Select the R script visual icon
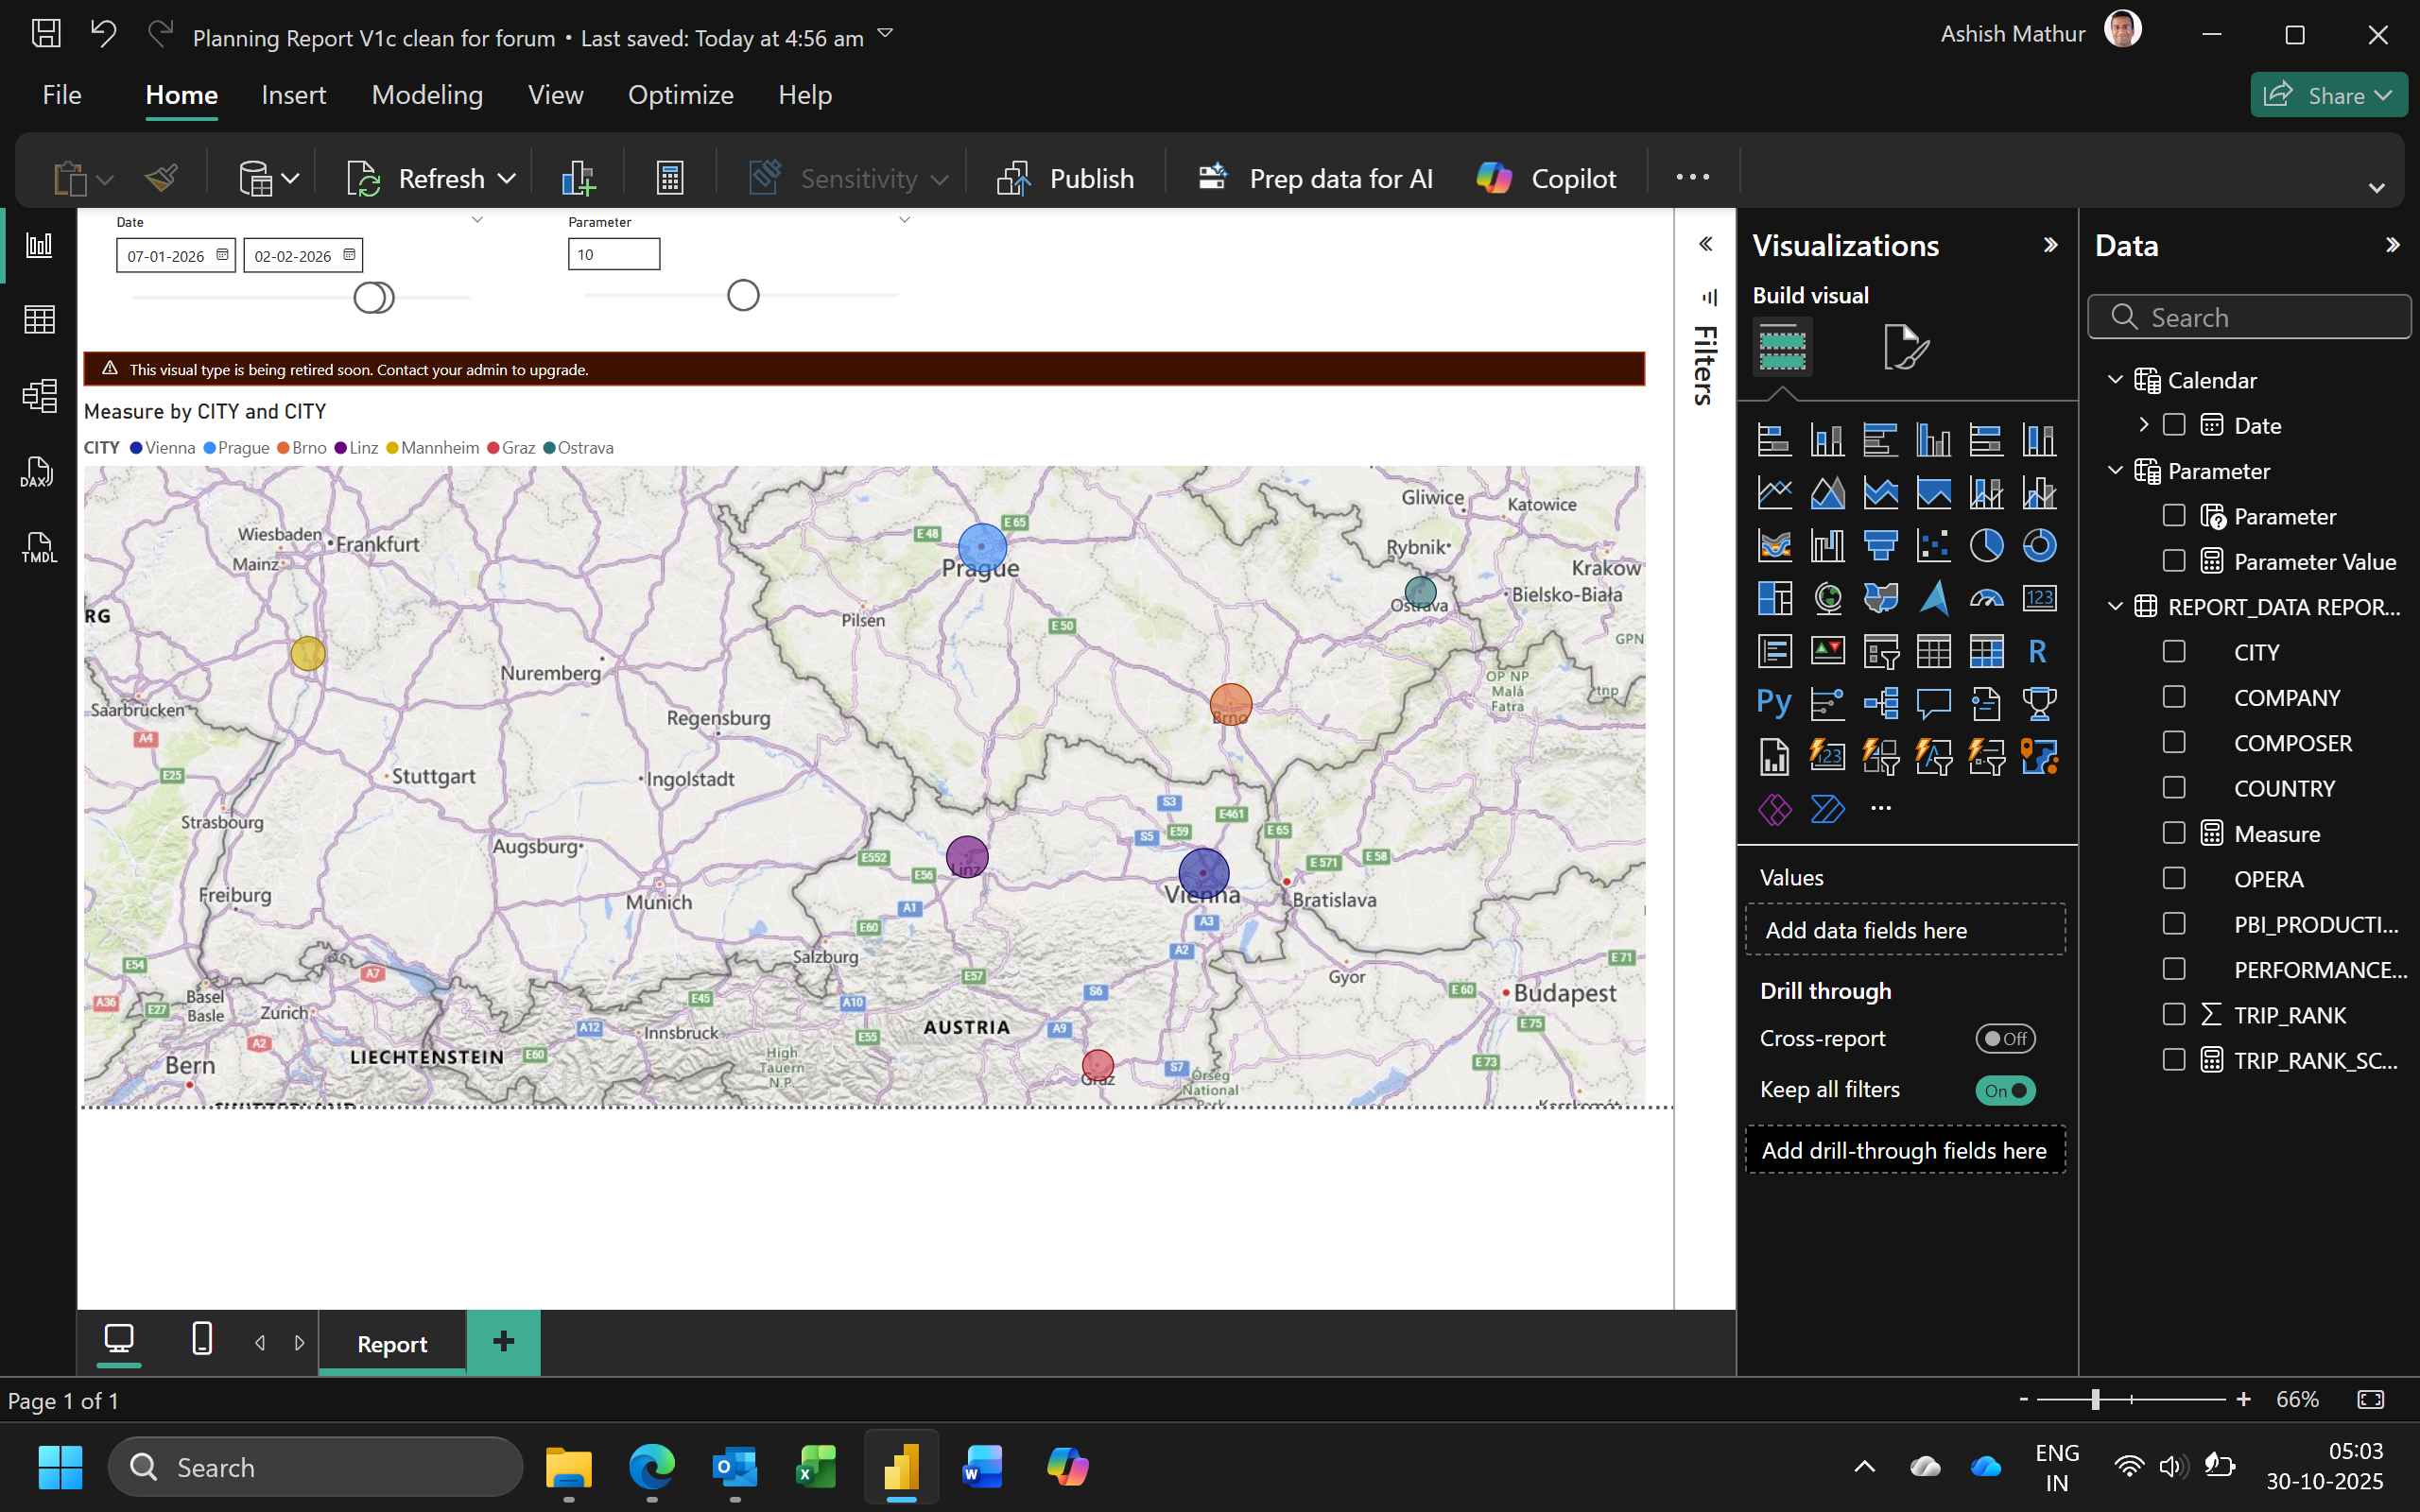 click(2038, 651)
